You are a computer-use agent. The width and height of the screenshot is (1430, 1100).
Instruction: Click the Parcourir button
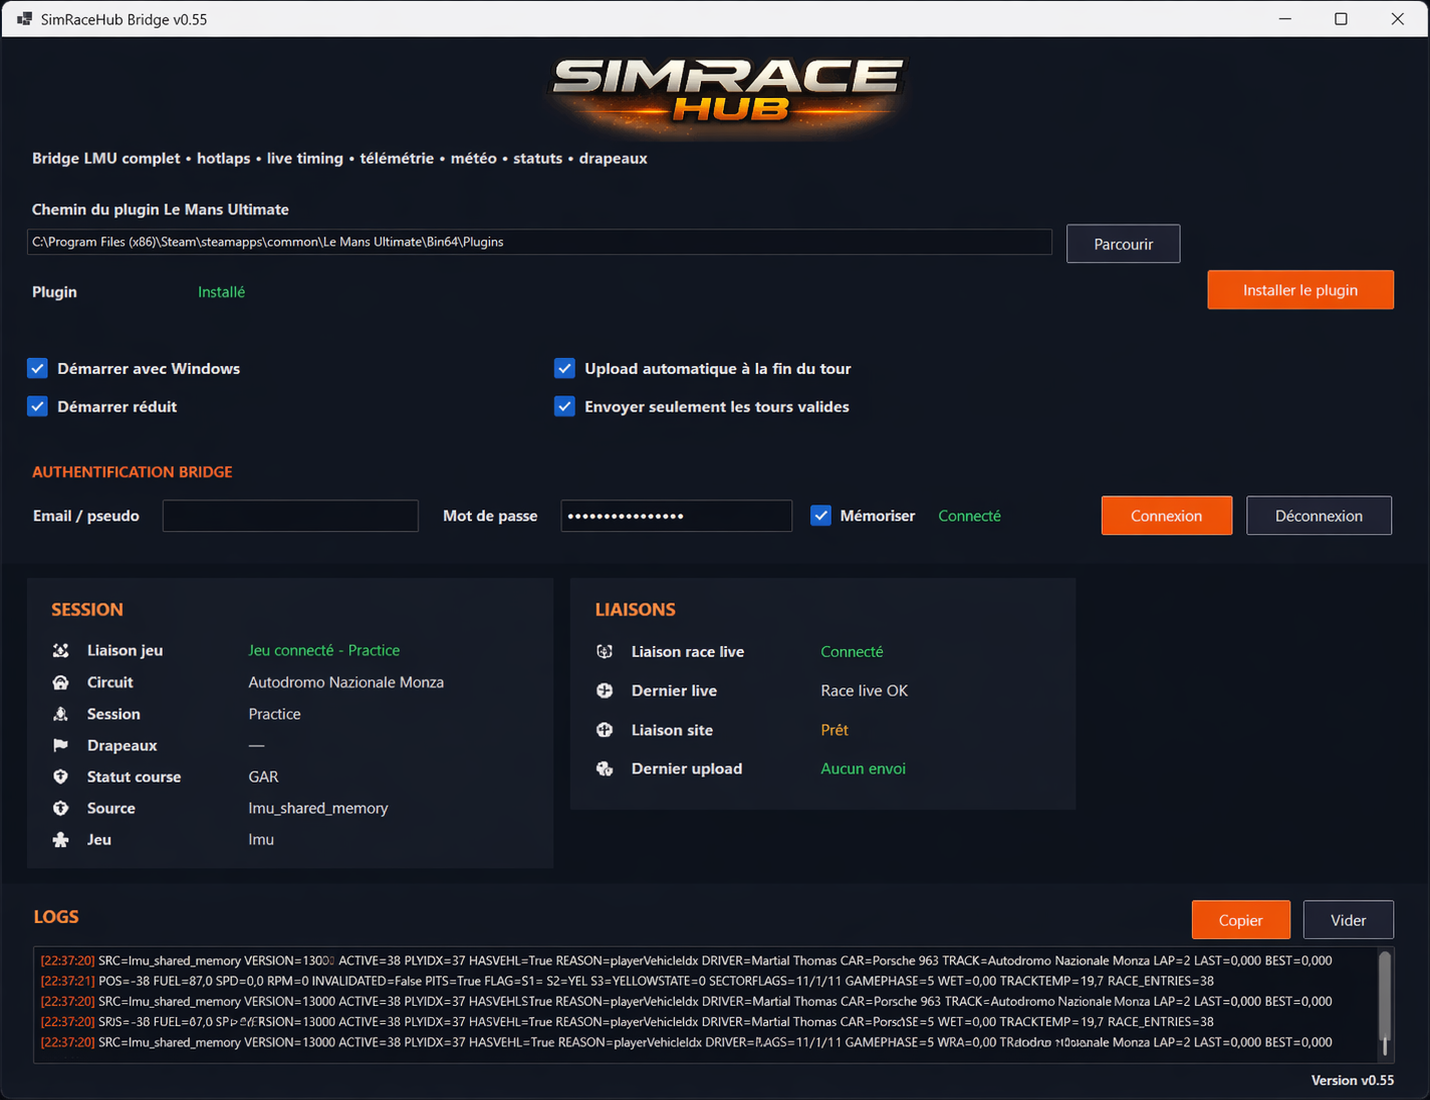[1123, 244]
